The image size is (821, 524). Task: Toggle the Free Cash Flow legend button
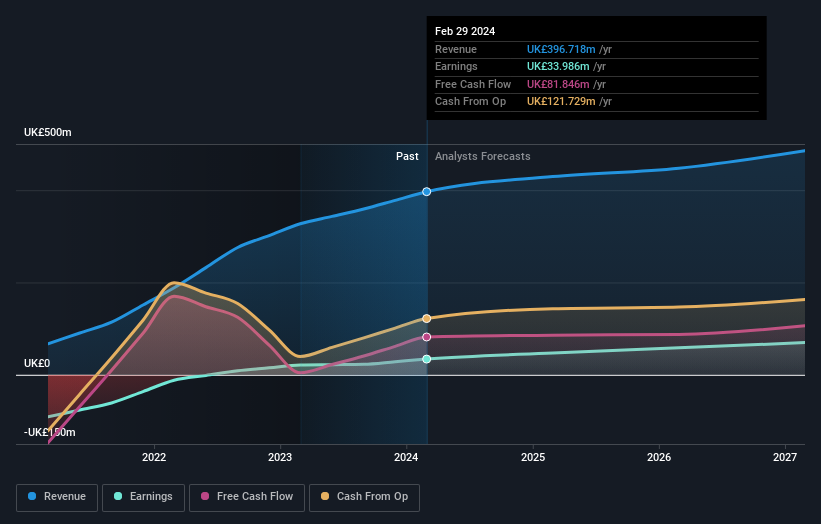247,497
